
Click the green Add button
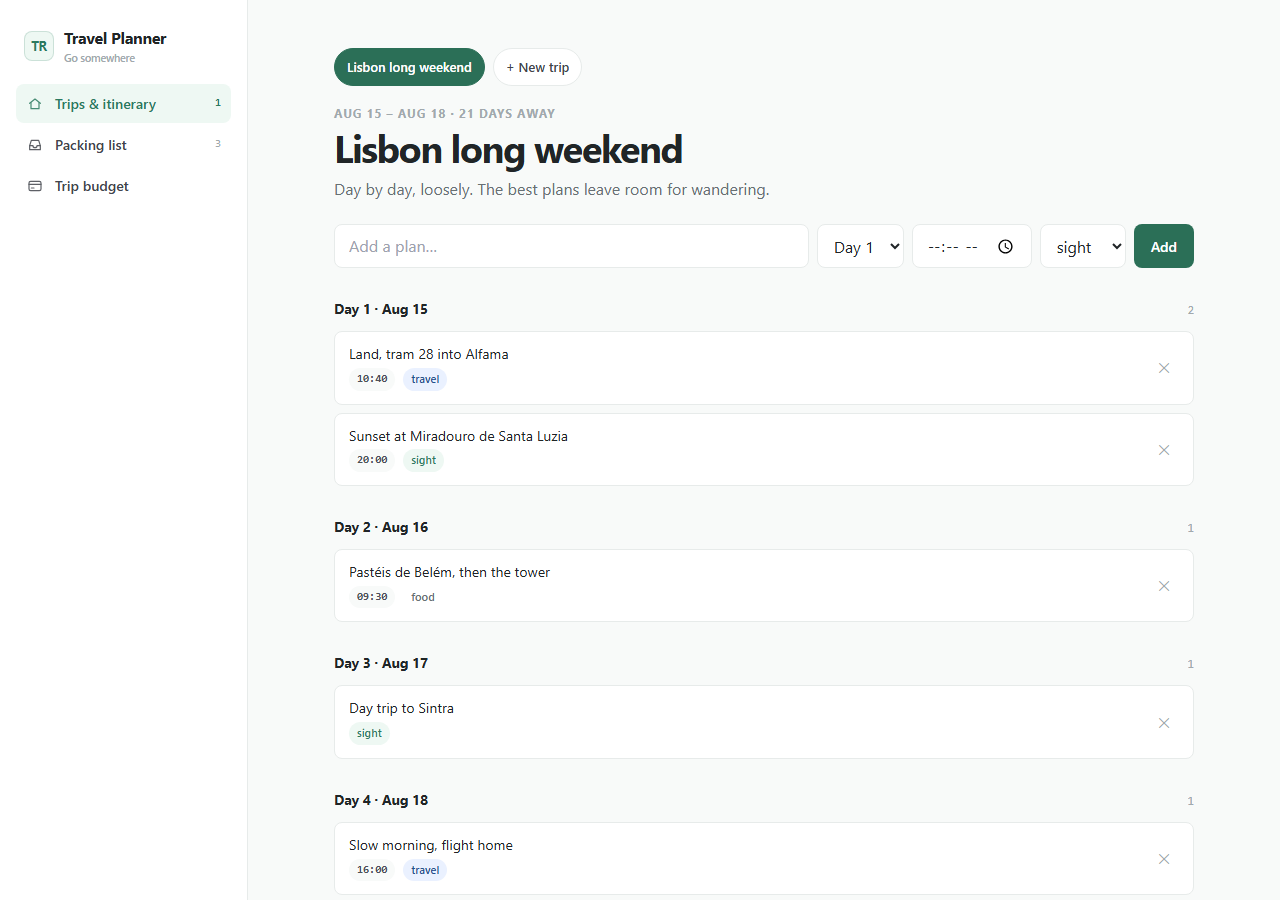click(1164, 246)
